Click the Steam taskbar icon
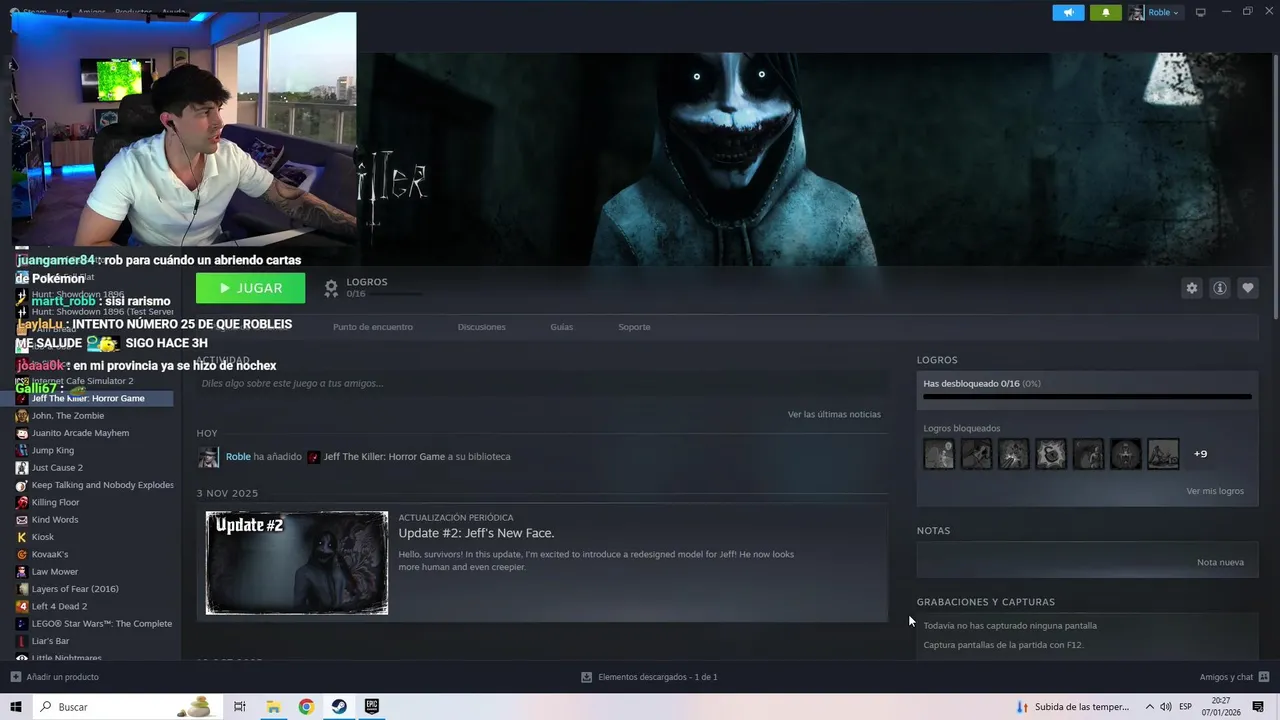This screenshot has width=1280, height=720. 339,707
